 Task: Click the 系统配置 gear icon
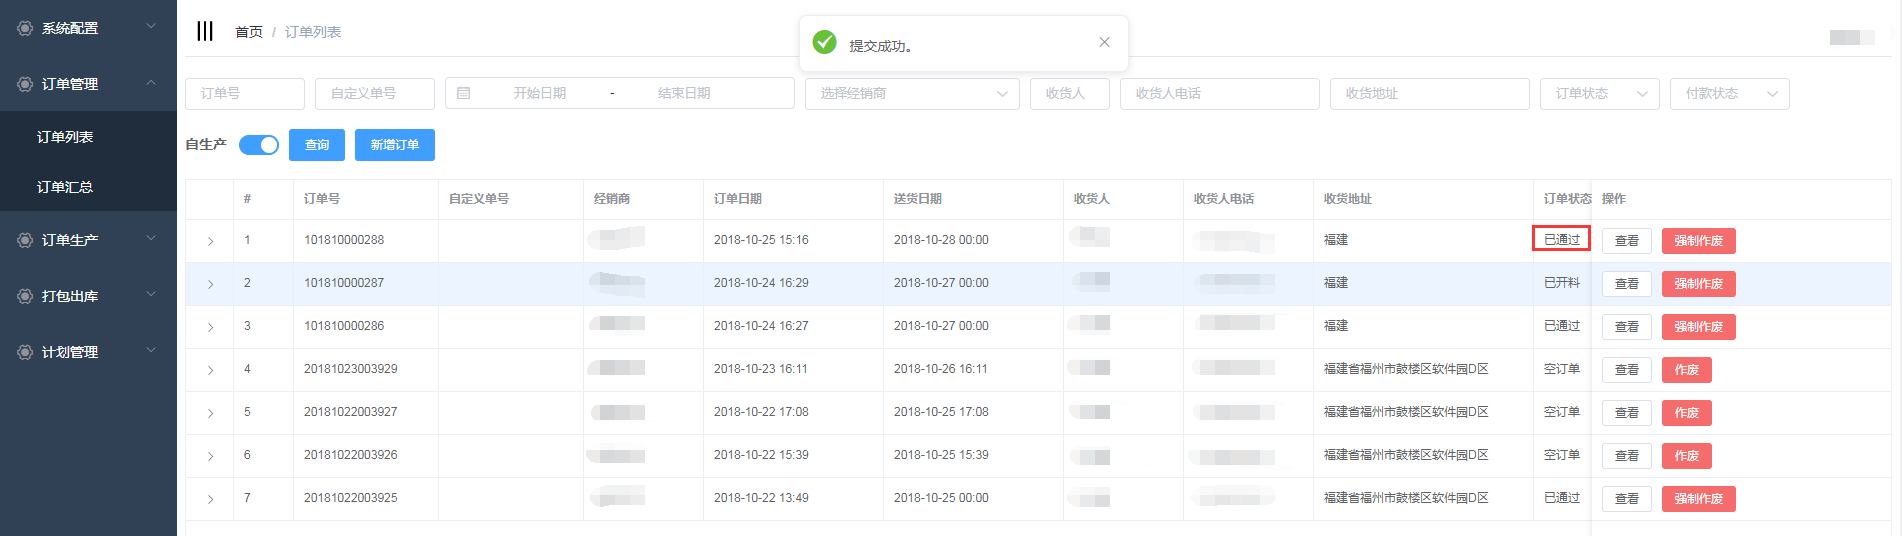[x=25, y=28]
